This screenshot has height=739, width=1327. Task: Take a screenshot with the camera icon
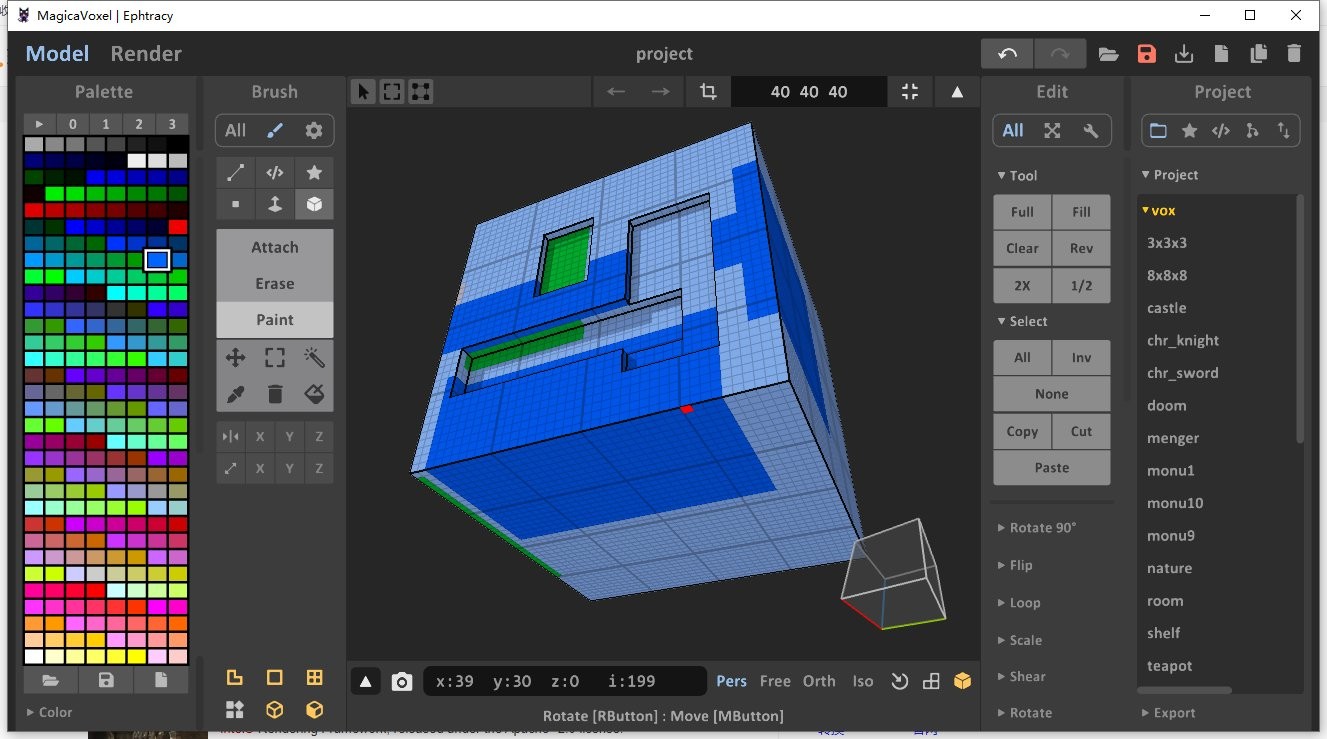[402, 681]
